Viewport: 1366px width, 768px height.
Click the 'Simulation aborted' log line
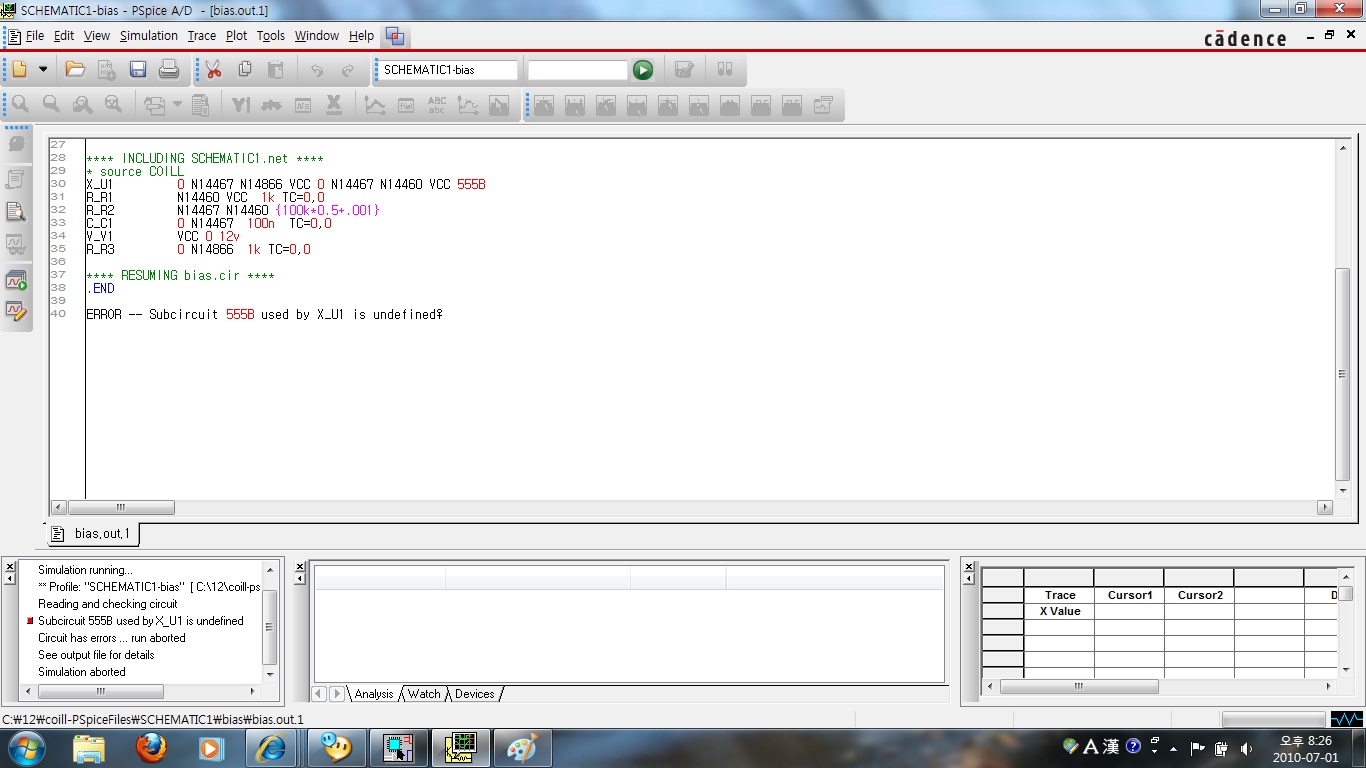(x=82, y=672)
